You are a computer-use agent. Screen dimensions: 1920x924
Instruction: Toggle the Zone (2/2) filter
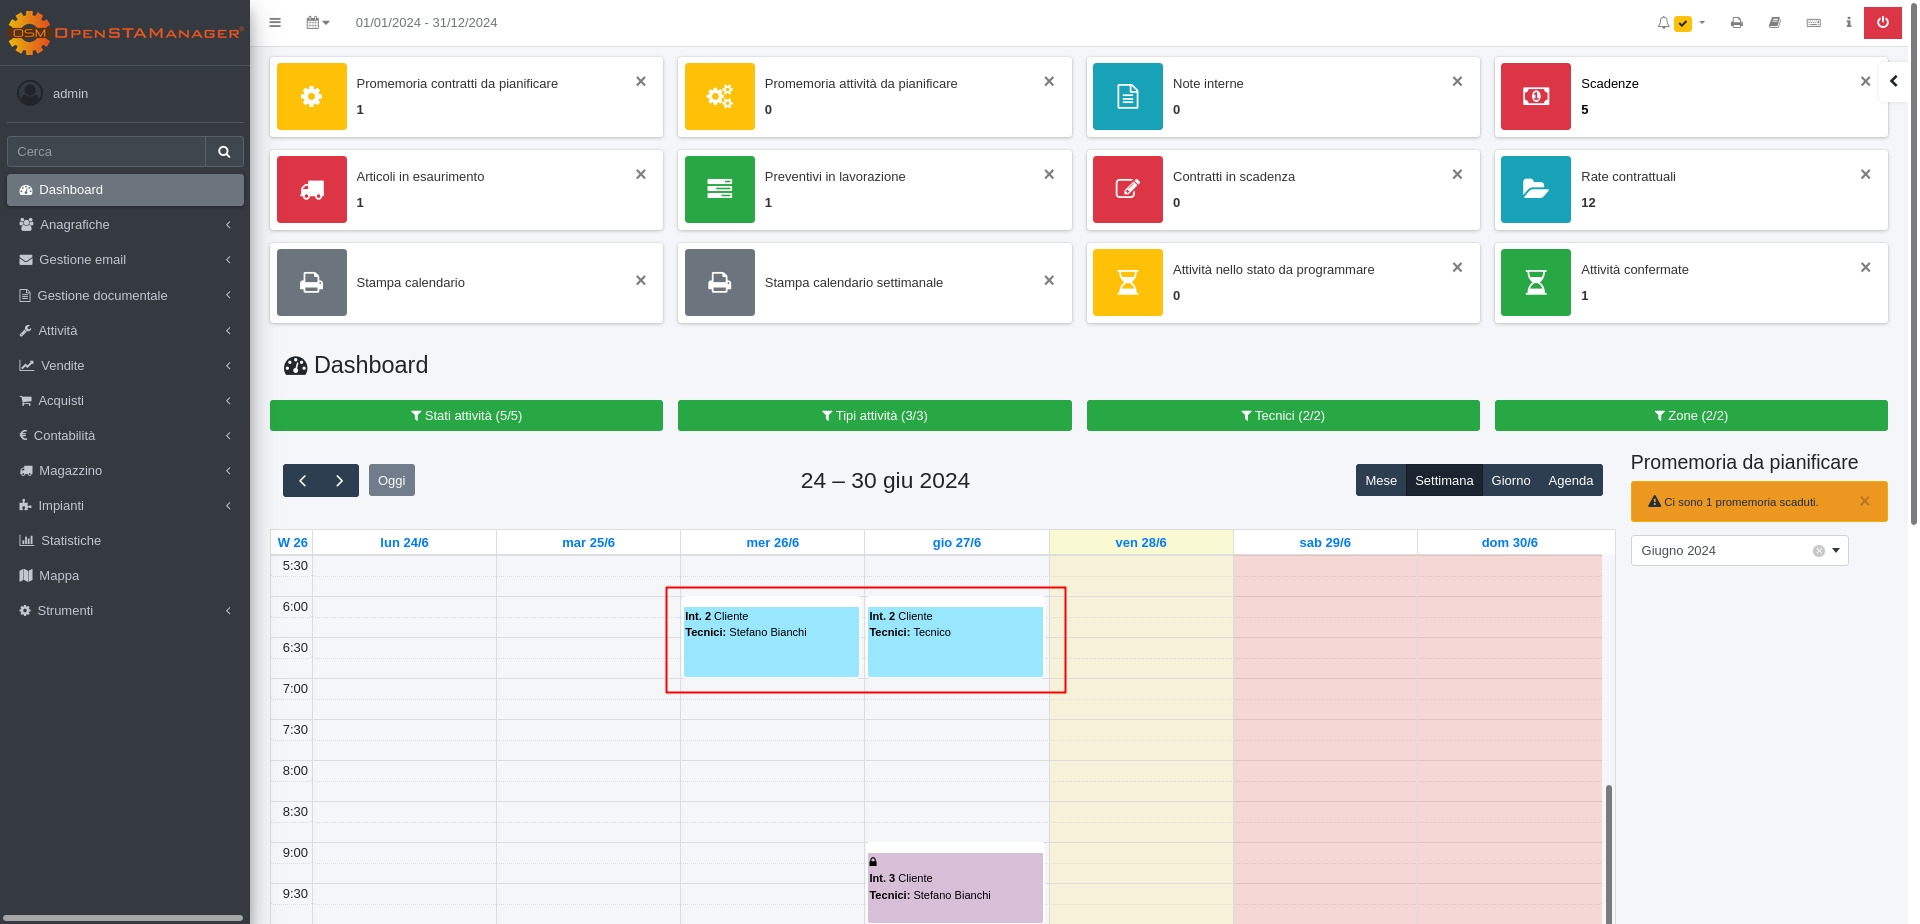coord(1690,416)
